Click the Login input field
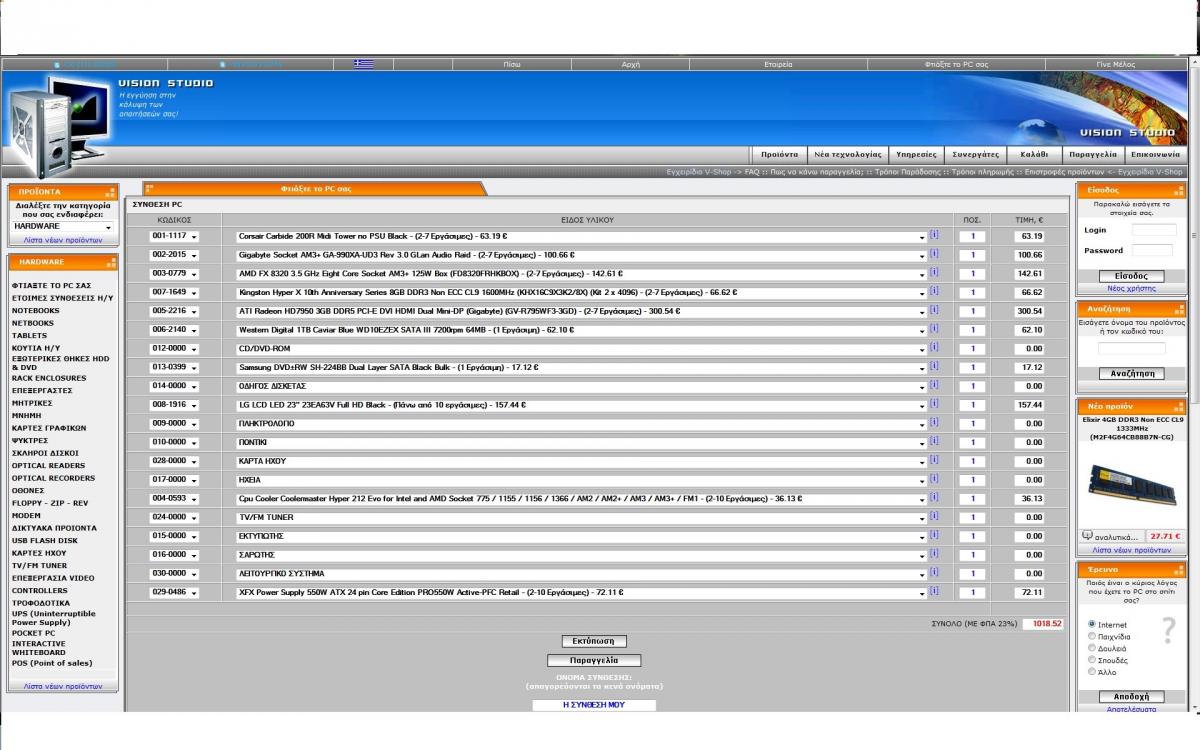Screen dimensions: 1200x750 click(1153, 230)
